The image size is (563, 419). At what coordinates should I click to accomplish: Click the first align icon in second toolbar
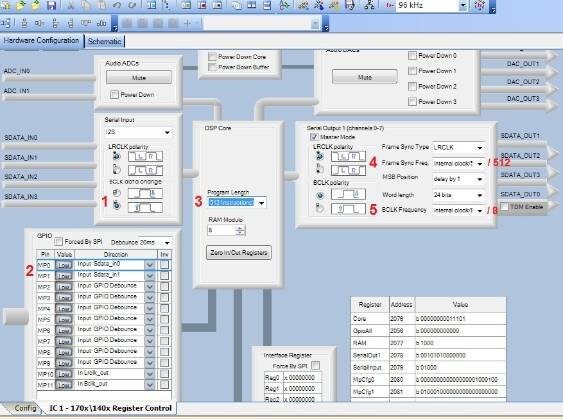6,23
